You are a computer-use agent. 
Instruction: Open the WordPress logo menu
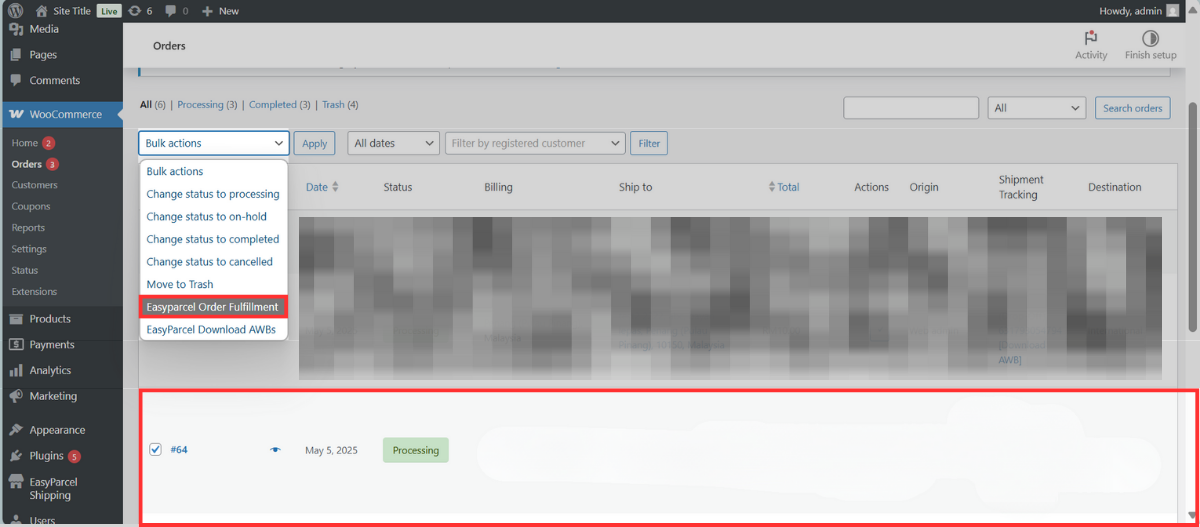click(15, 11)
